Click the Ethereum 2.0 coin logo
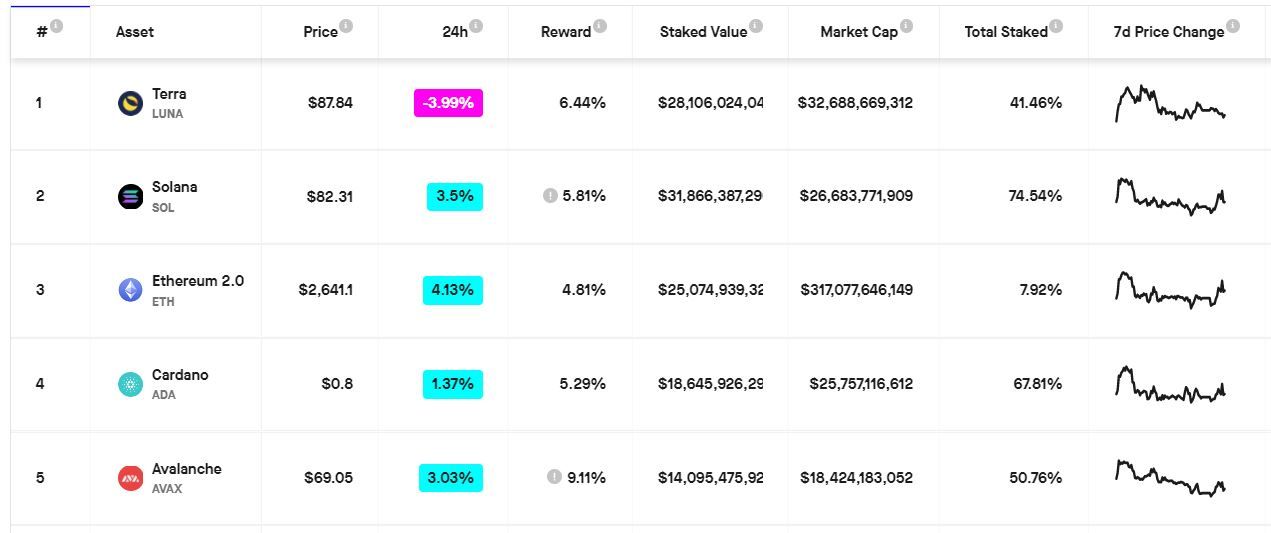 [x=131, y=290]
